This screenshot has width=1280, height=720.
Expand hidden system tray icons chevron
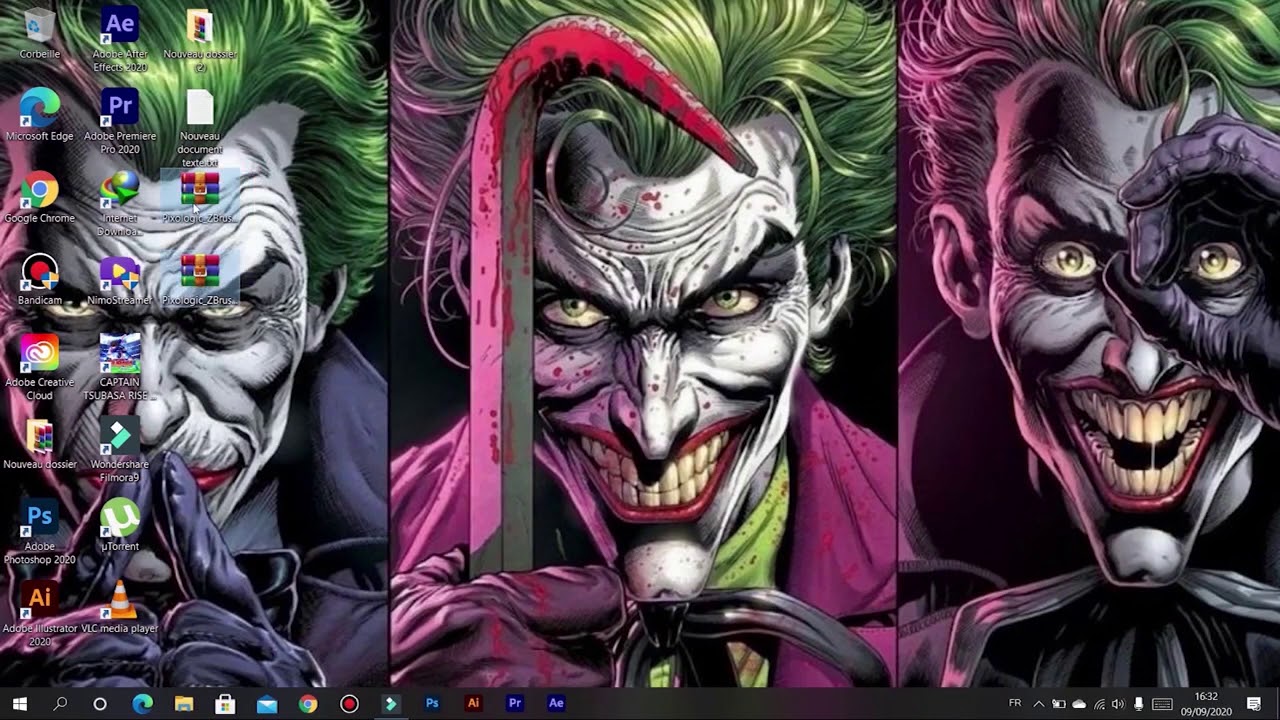[x=1038, y=704]
